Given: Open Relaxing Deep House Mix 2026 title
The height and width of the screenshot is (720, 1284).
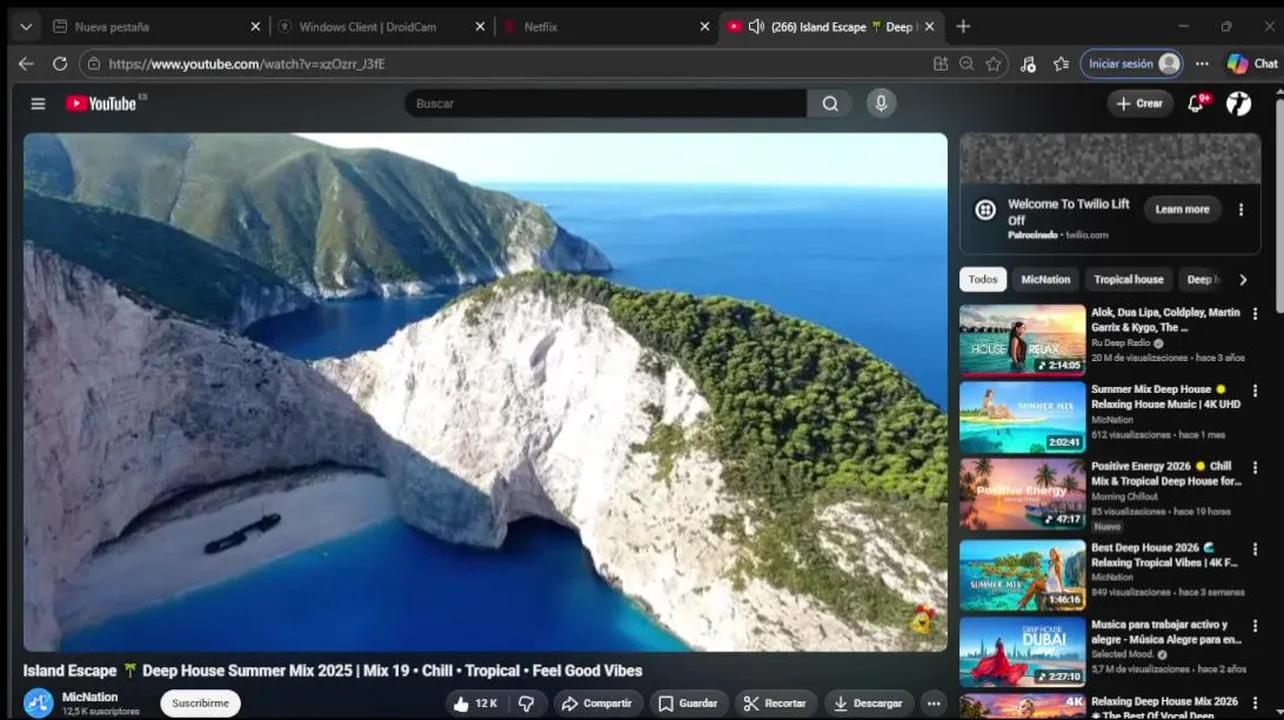Looking at the screenshot, I should (1165, 708).
